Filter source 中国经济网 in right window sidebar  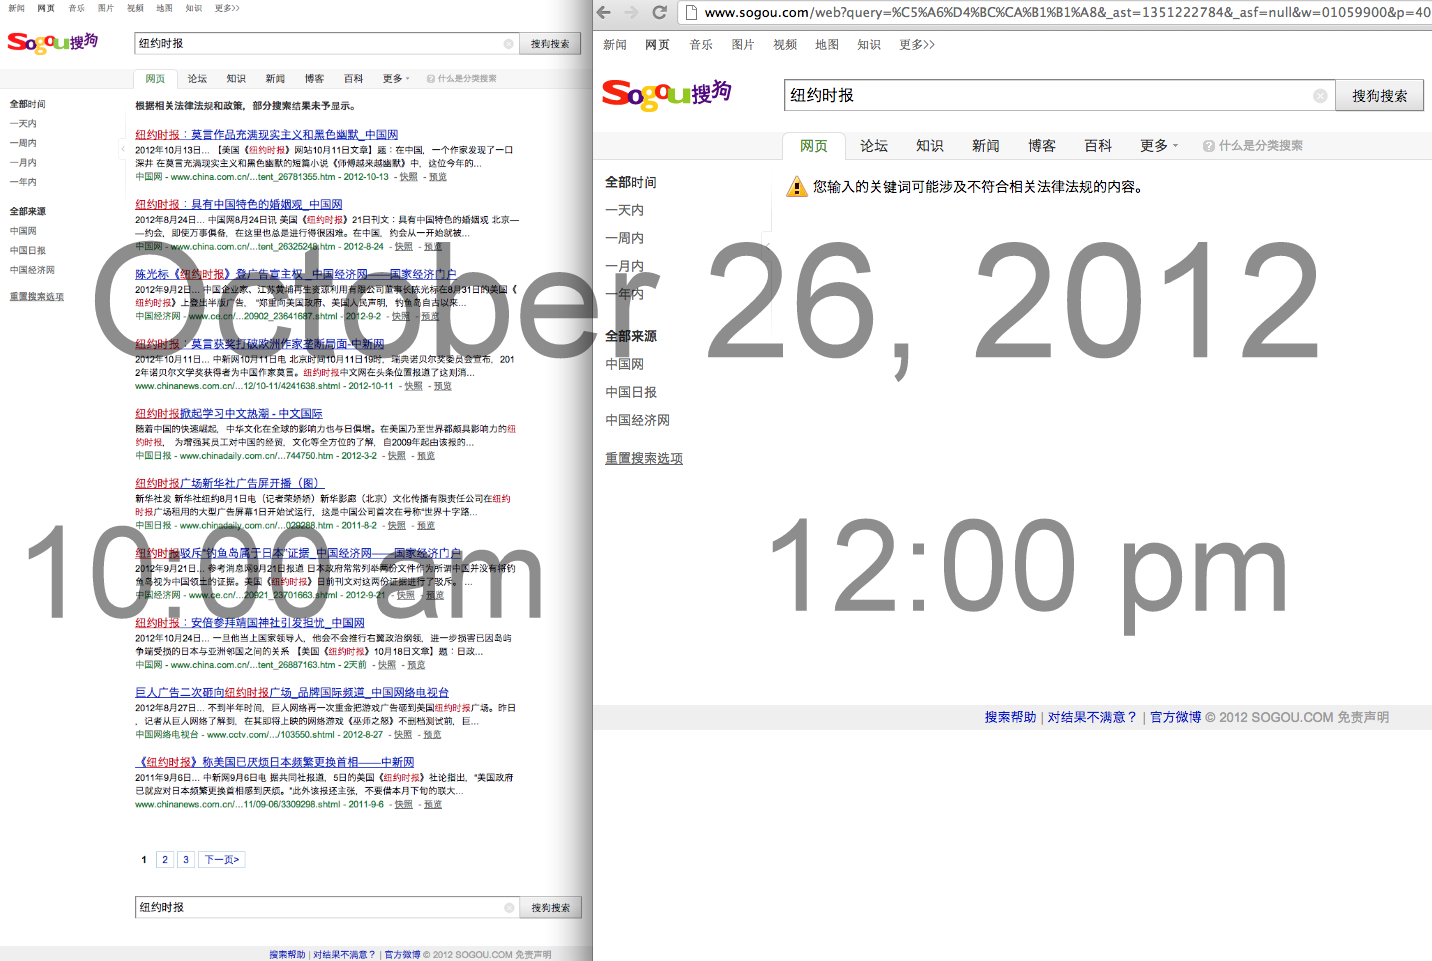637,421
